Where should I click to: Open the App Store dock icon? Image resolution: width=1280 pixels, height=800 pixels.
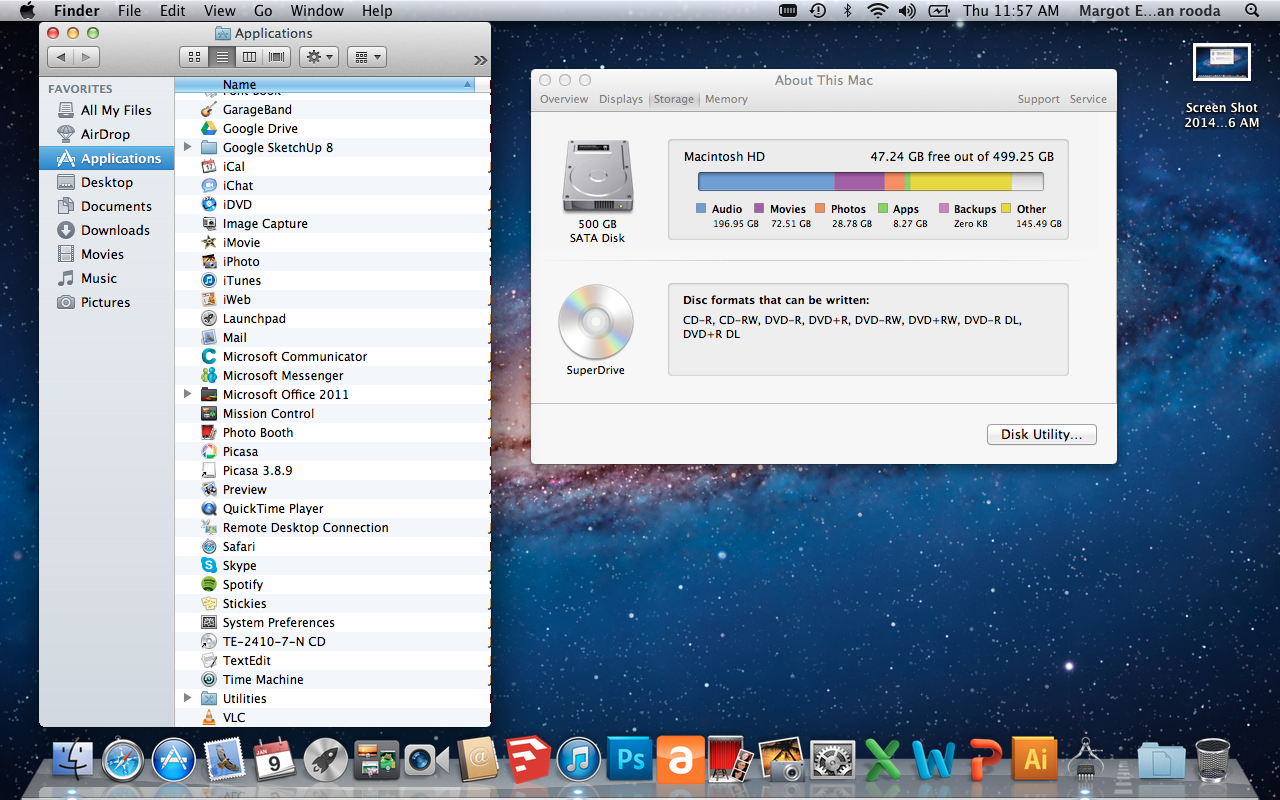[174, 760]
